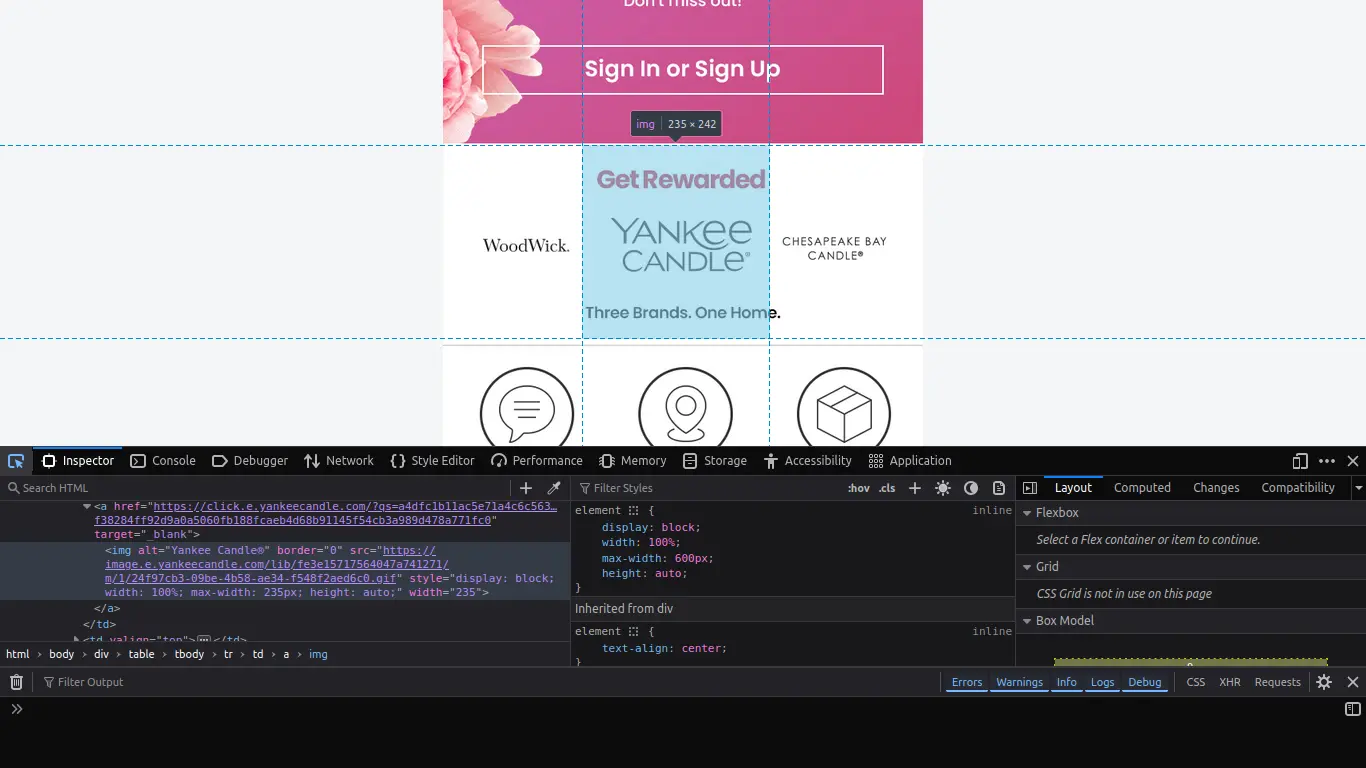Toggle light color scheme simulation sun icon
Screen dimensions: 1366x768
pos(942,488)
